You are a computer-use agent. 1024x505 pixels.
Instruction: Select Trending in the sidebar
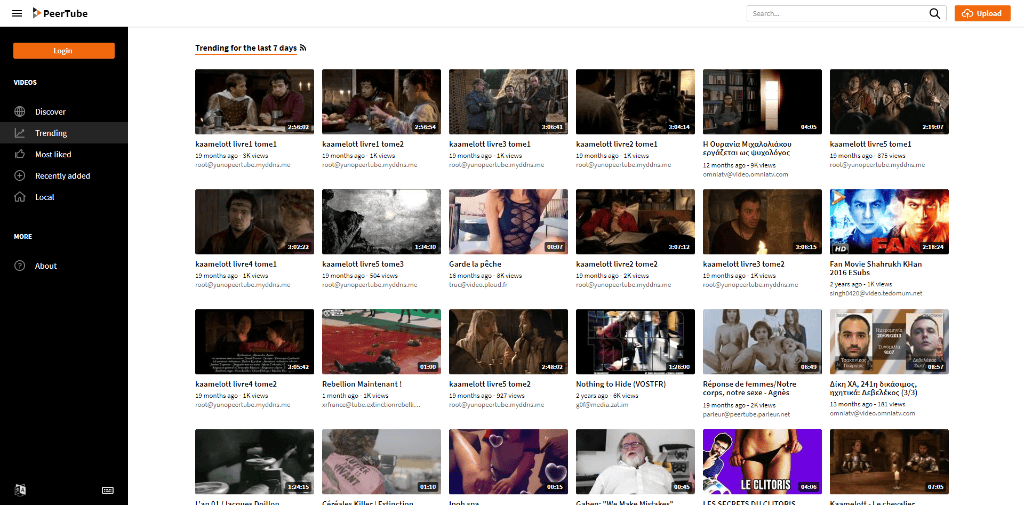[64, 133]
